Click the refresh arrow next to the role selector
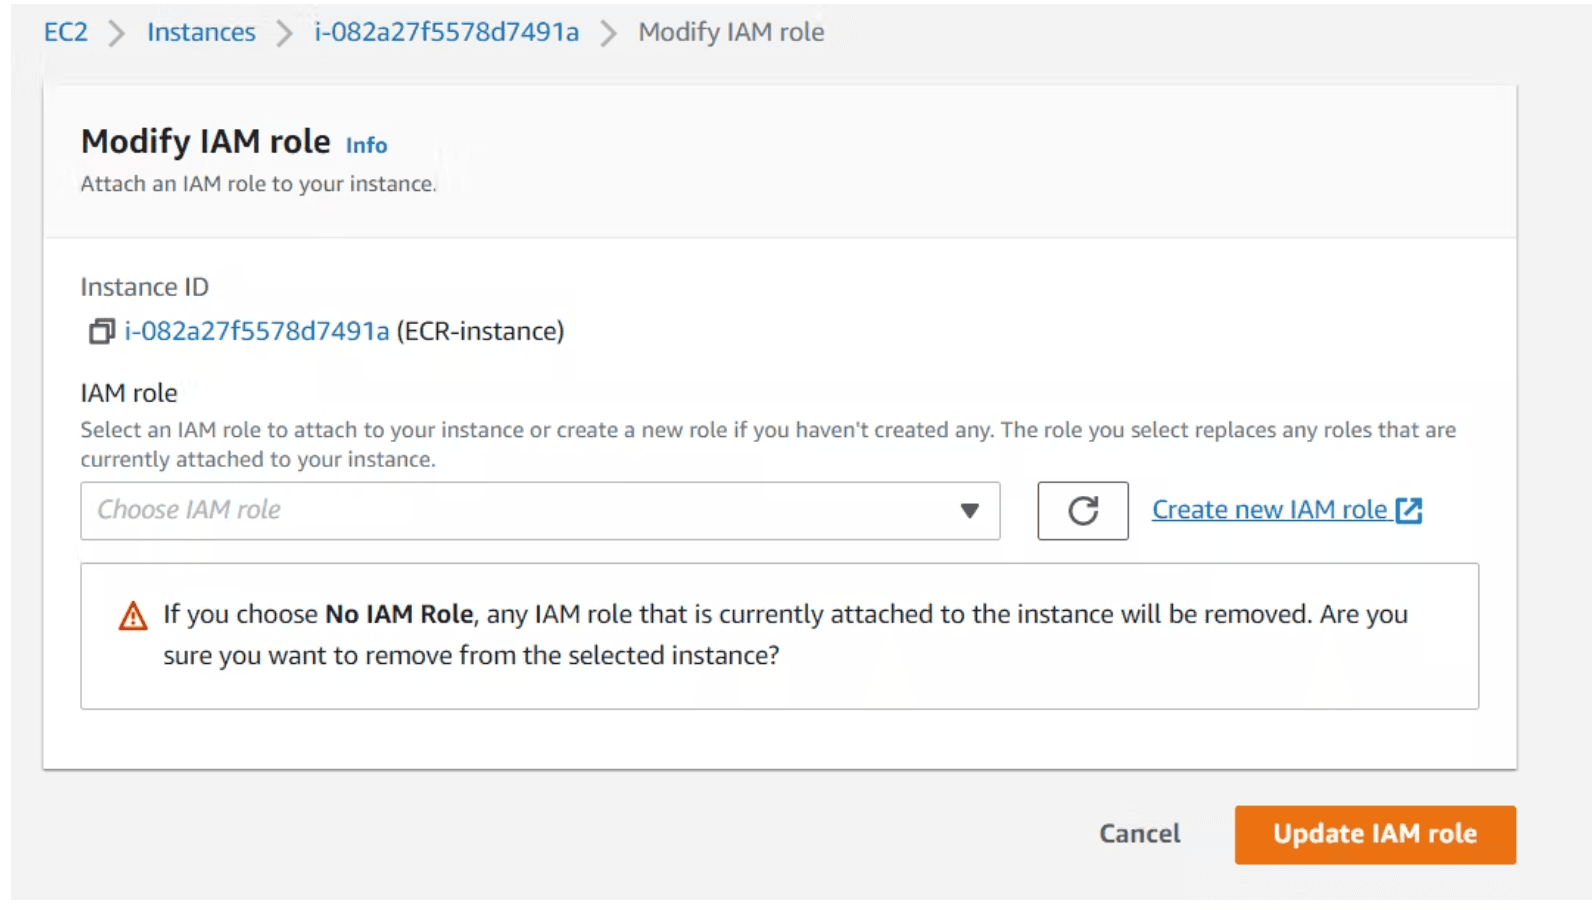This screenshot has width=1592, height=910. [1082, 510]
